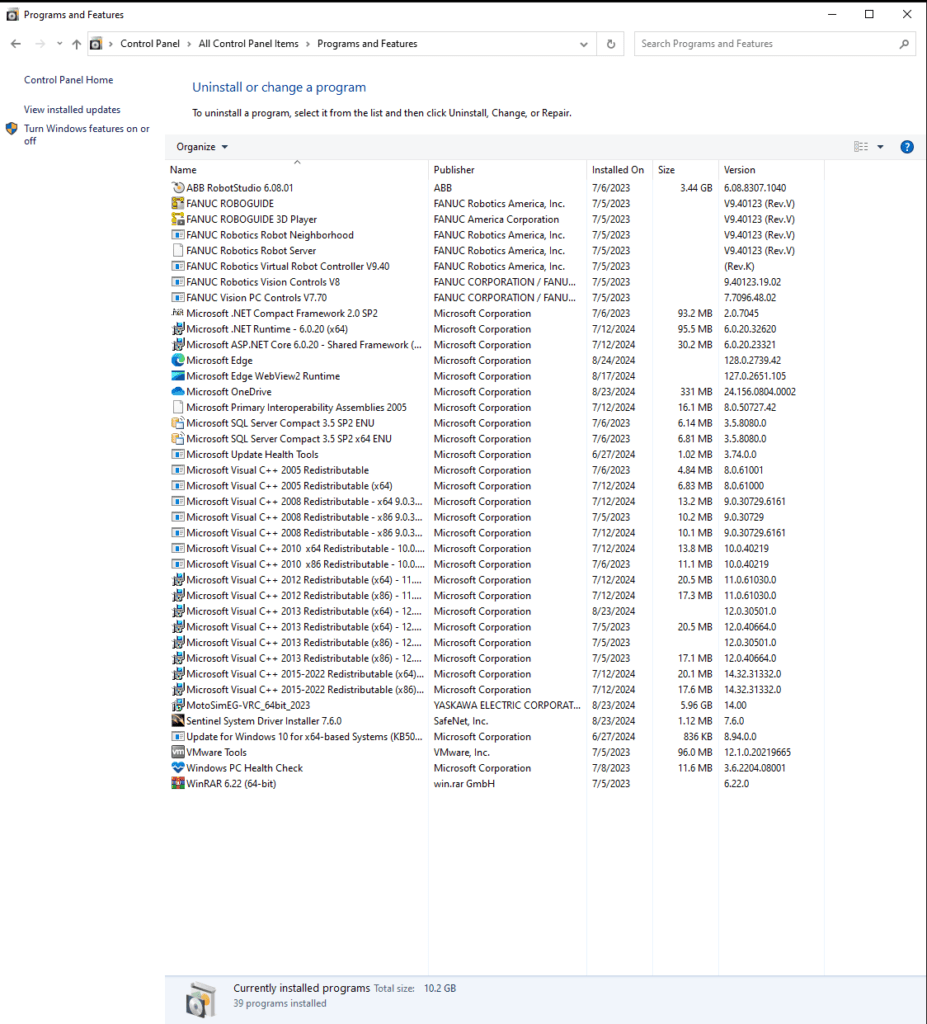Screen dimensions: 927x1024
Task: Click the Control Panel icon in address bar
Action: tap(96, 44)
